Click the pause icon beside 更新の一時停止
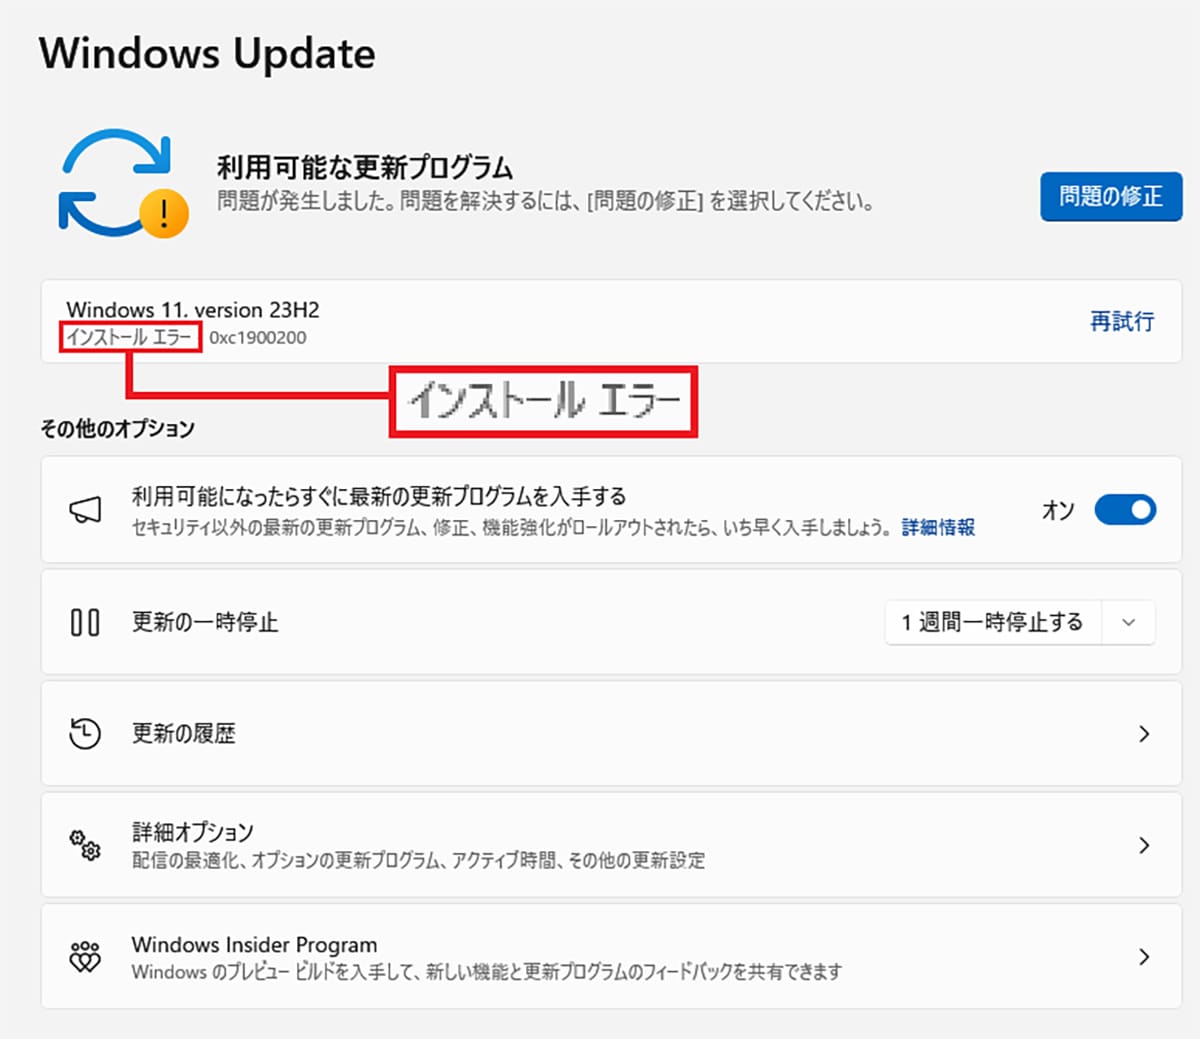 pos(85,622)
